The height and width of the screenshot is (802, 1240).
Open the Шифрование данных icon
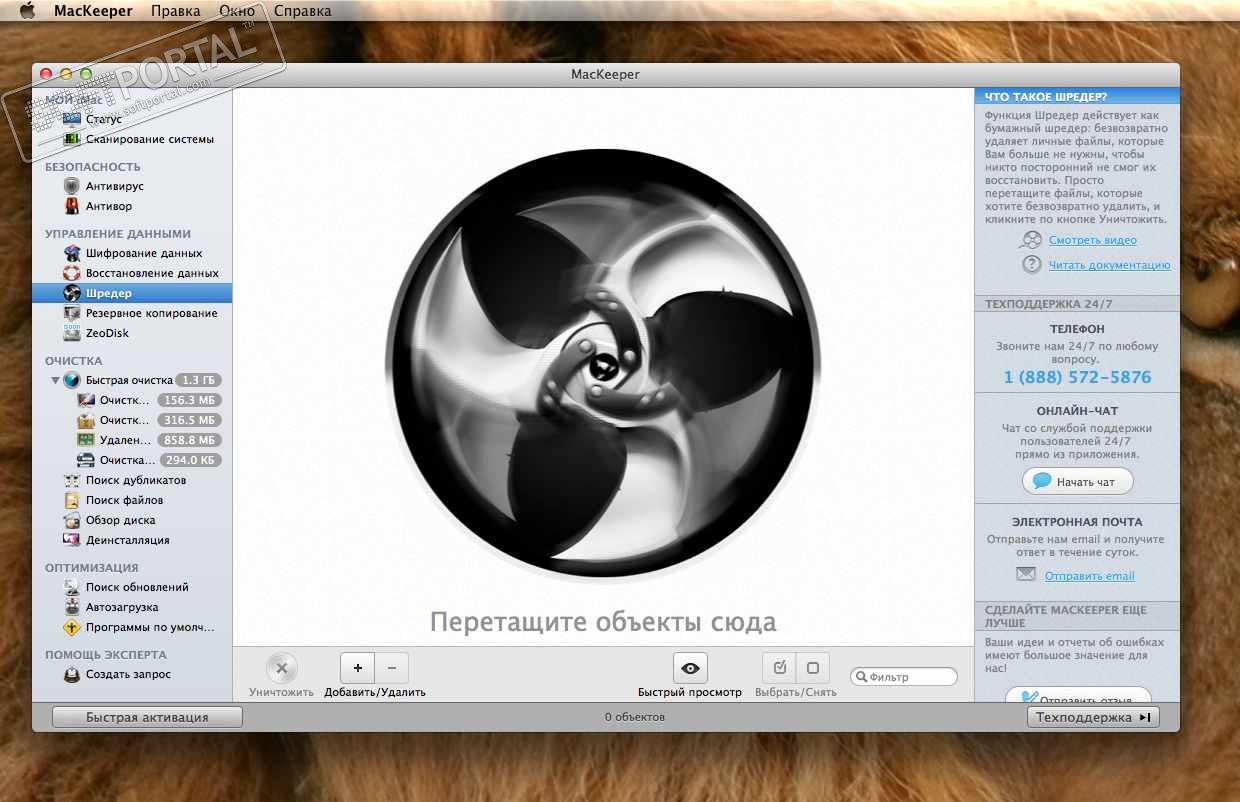click(72, 253)
